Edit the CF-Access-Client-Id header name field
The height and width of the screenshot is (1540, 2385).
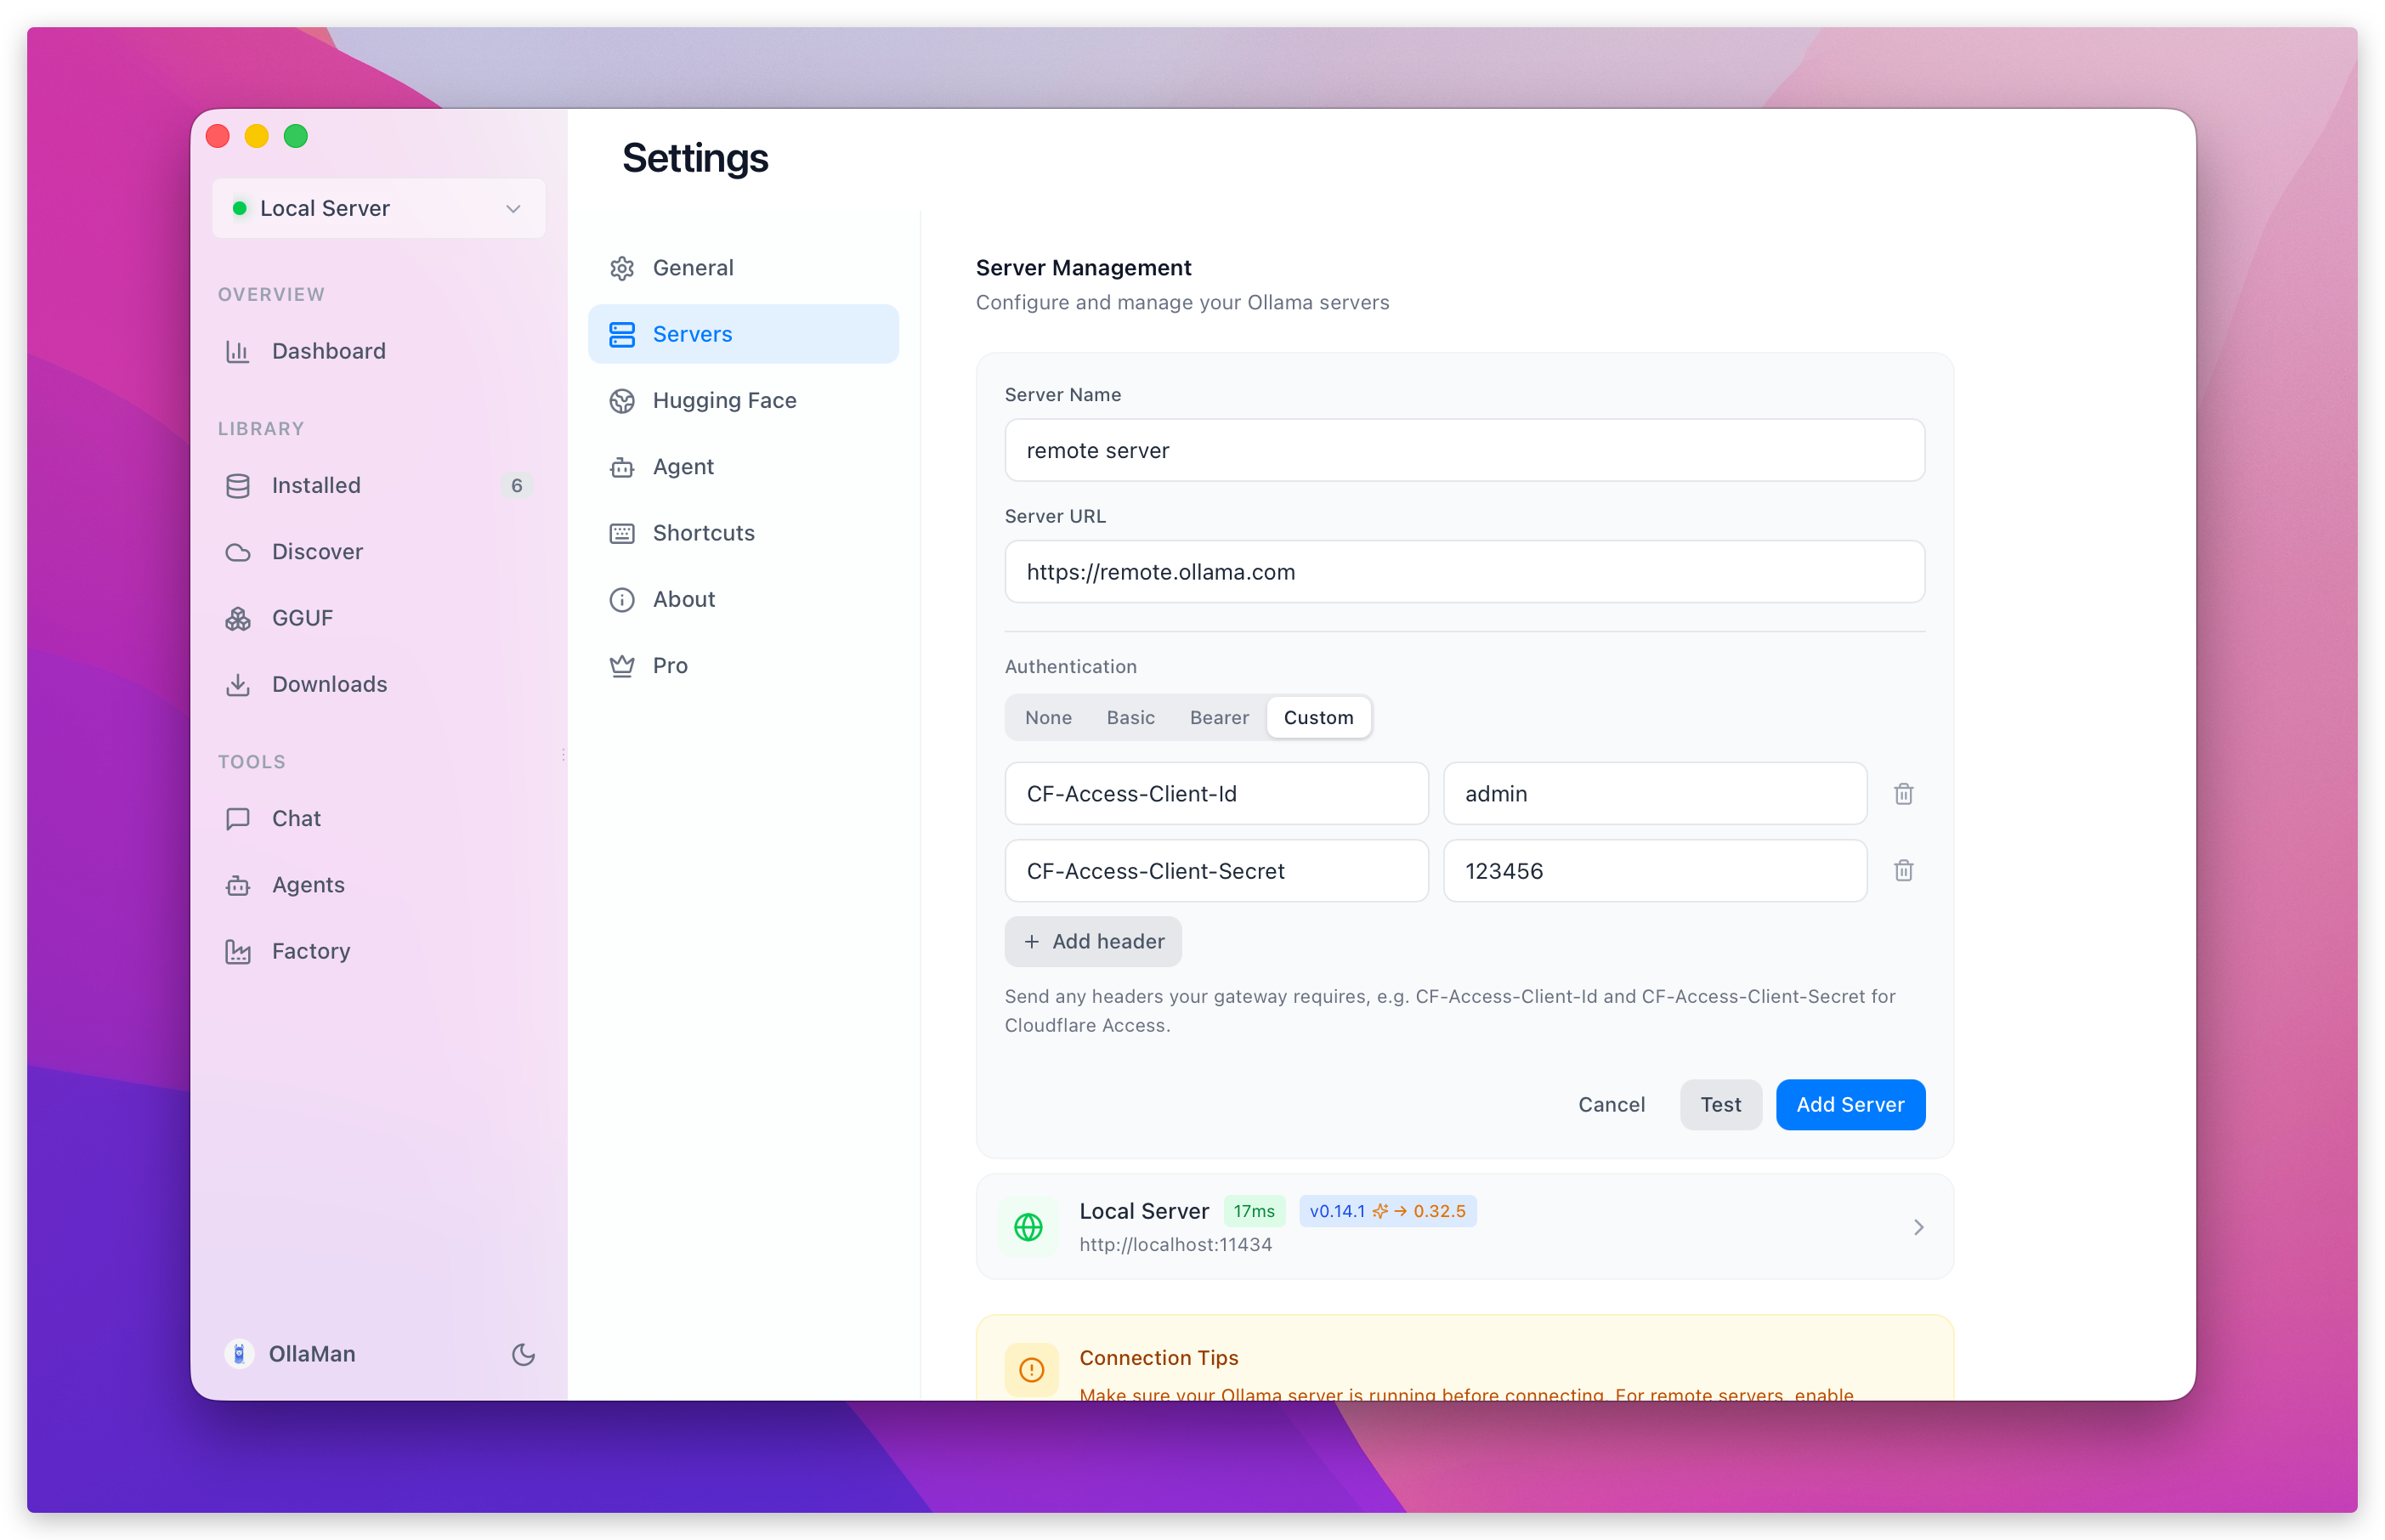click(x=1216, y=794)
